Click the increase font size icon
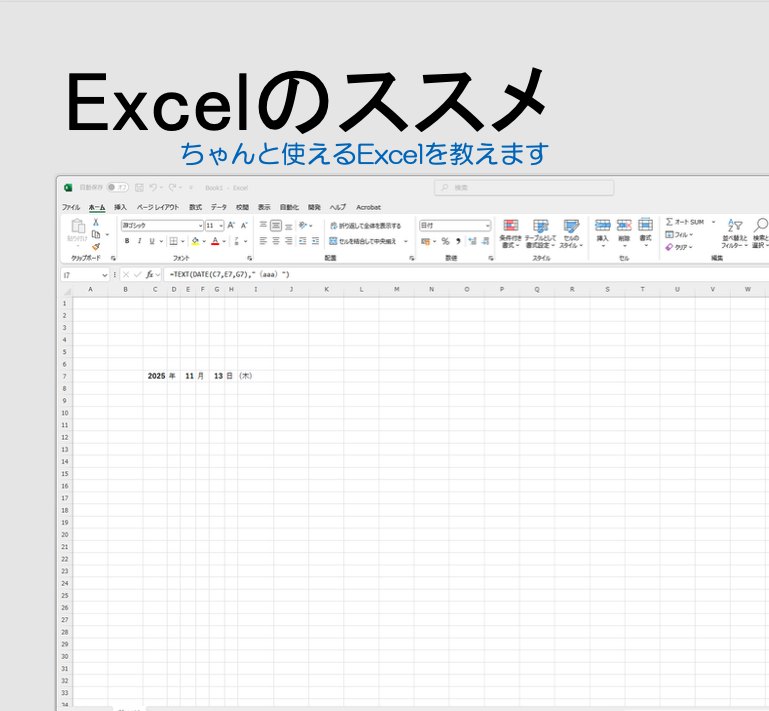Screen dimensions: 769x711 [x=231, y=226]
